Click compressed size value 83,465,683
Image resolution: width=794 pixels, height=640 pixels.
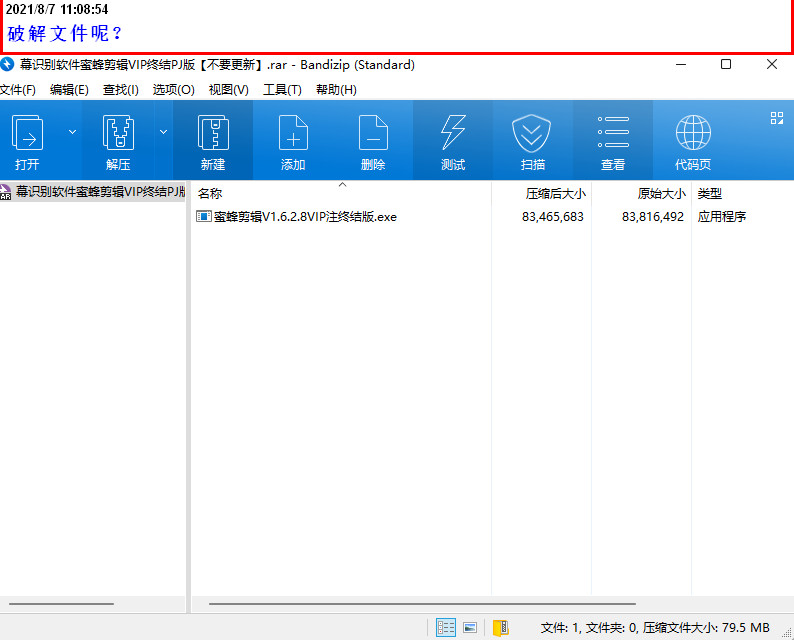pos(552,217)
